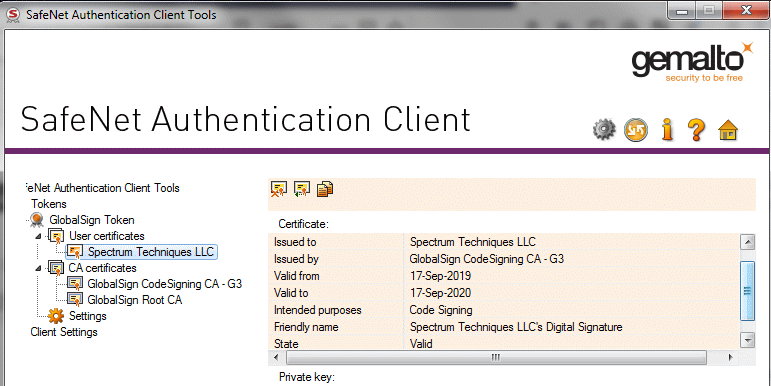Open Advanced View gear icon
The image size is (771, 386).
coord(604,130)
